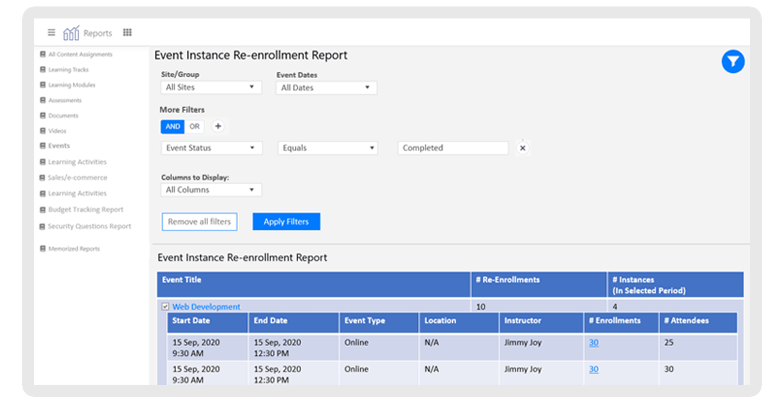The height and width of the screenshot is (403, 784).
Task: Add a filter with the plus icon
Action: [x=218, y=126]
